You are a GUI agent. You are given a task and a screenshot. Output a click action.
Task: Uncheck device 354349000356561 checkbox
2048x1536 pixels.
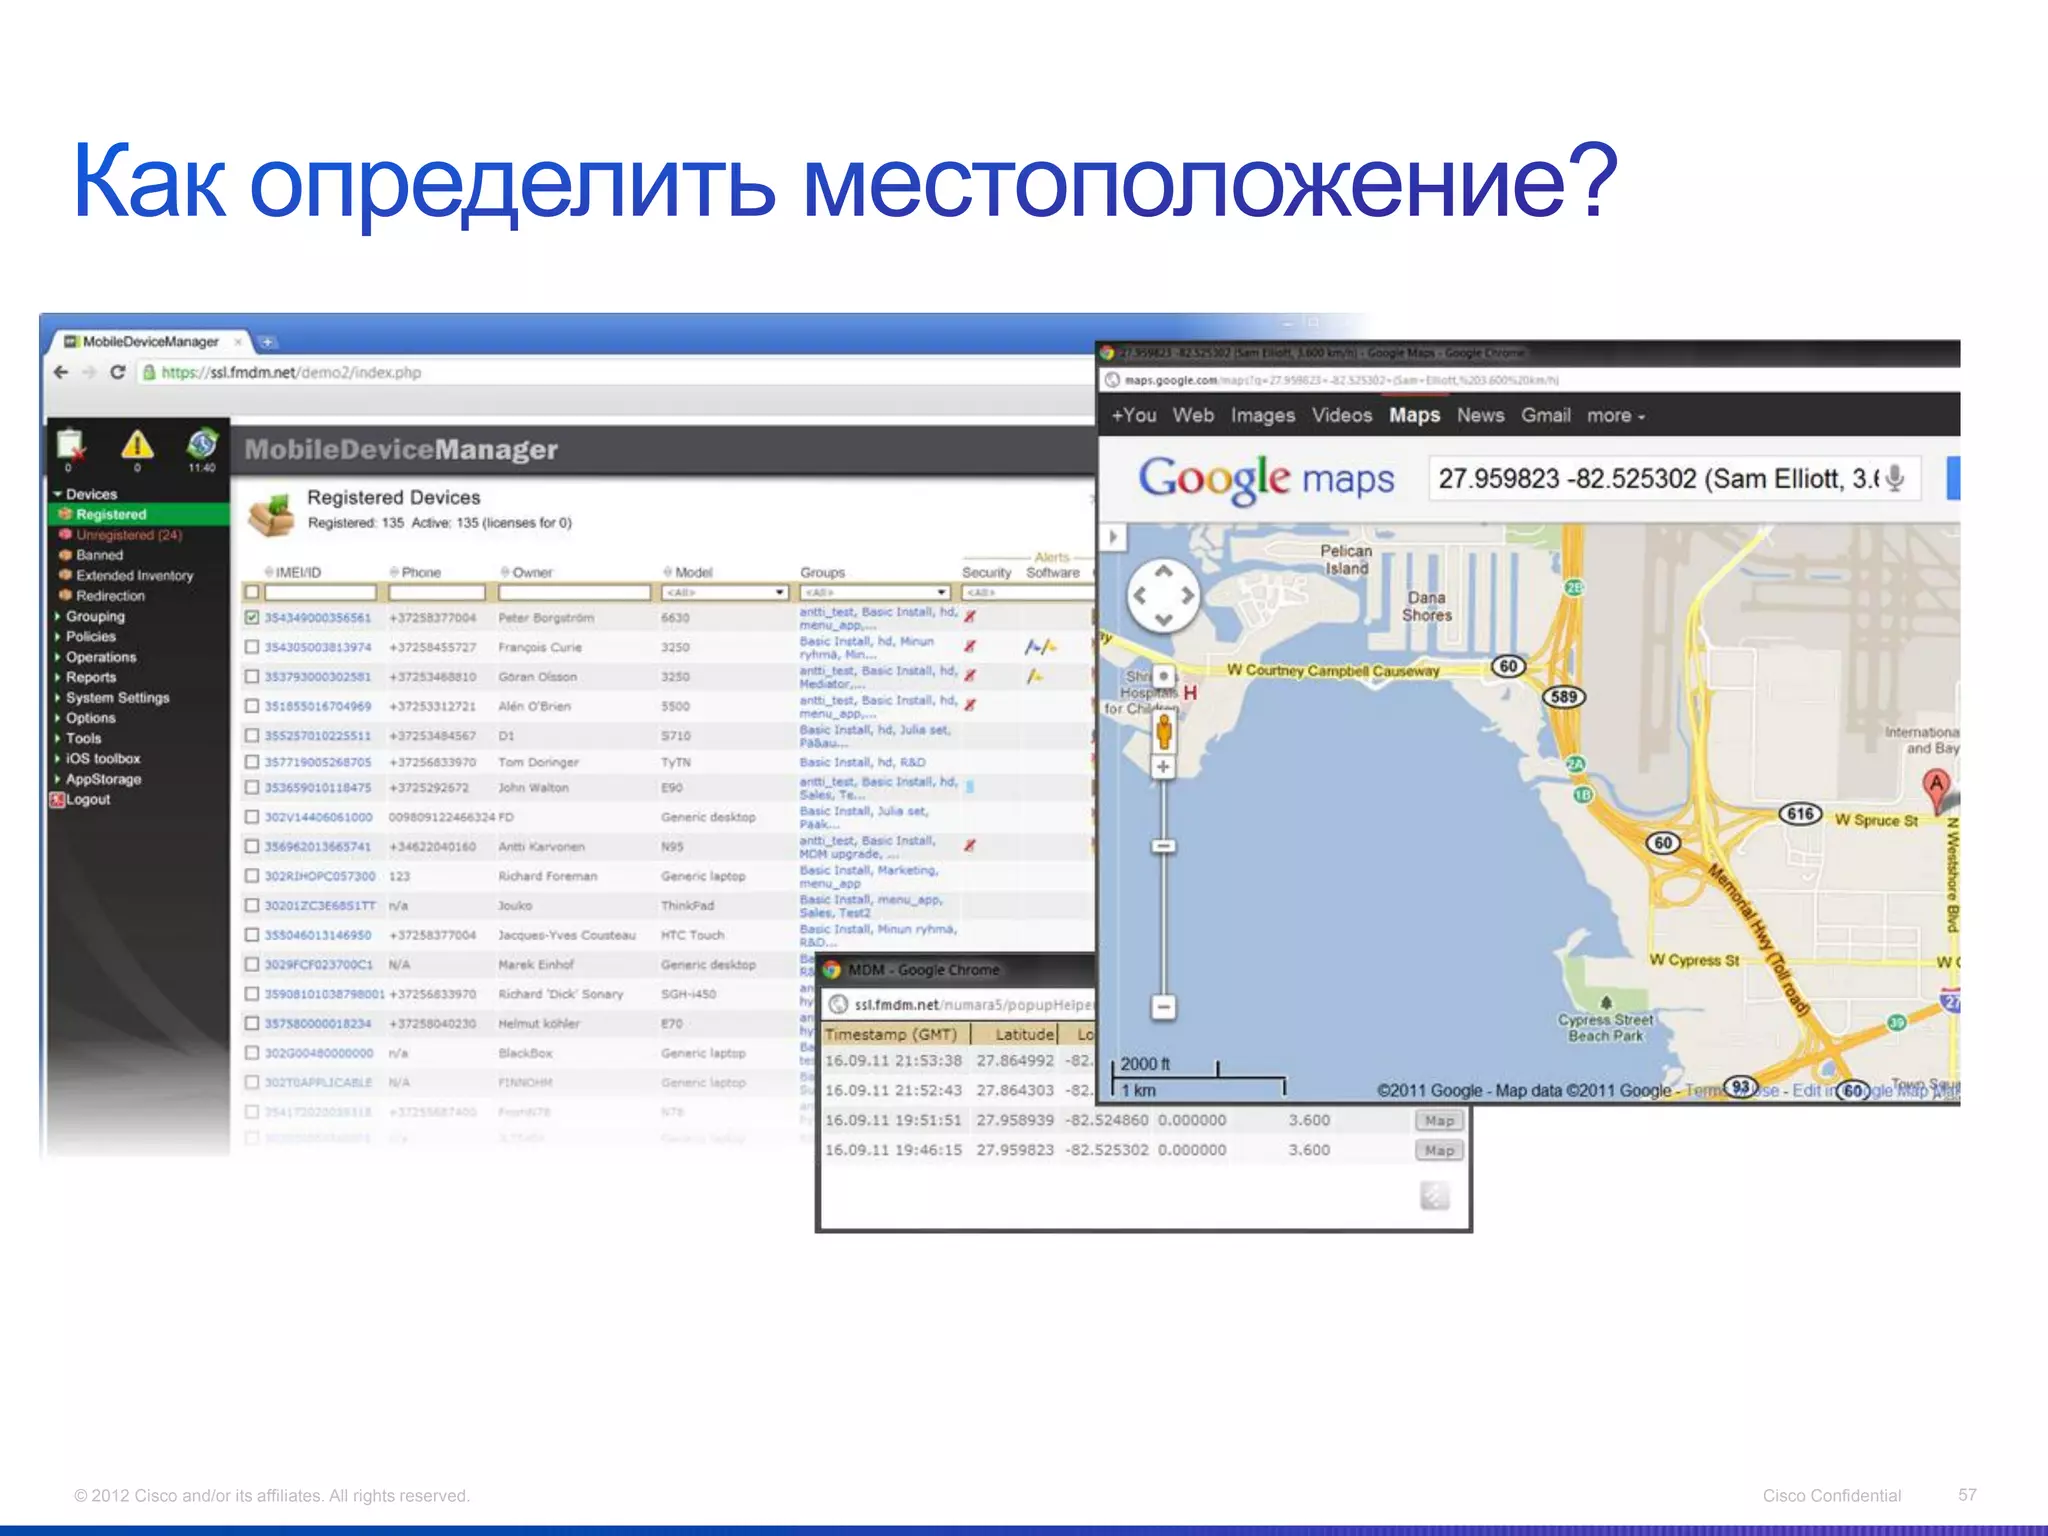(252, 618)
